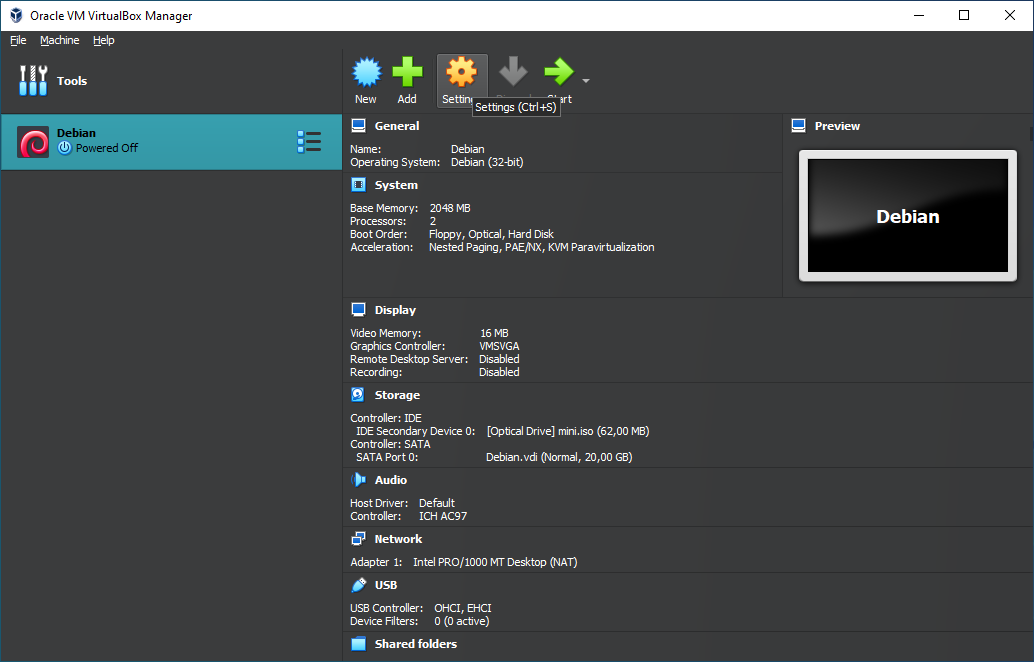Click the 'OHCI, EHCI' USB controller value
The height and width of the screenshot is (662, 1034).
click(x=463, y=608)
